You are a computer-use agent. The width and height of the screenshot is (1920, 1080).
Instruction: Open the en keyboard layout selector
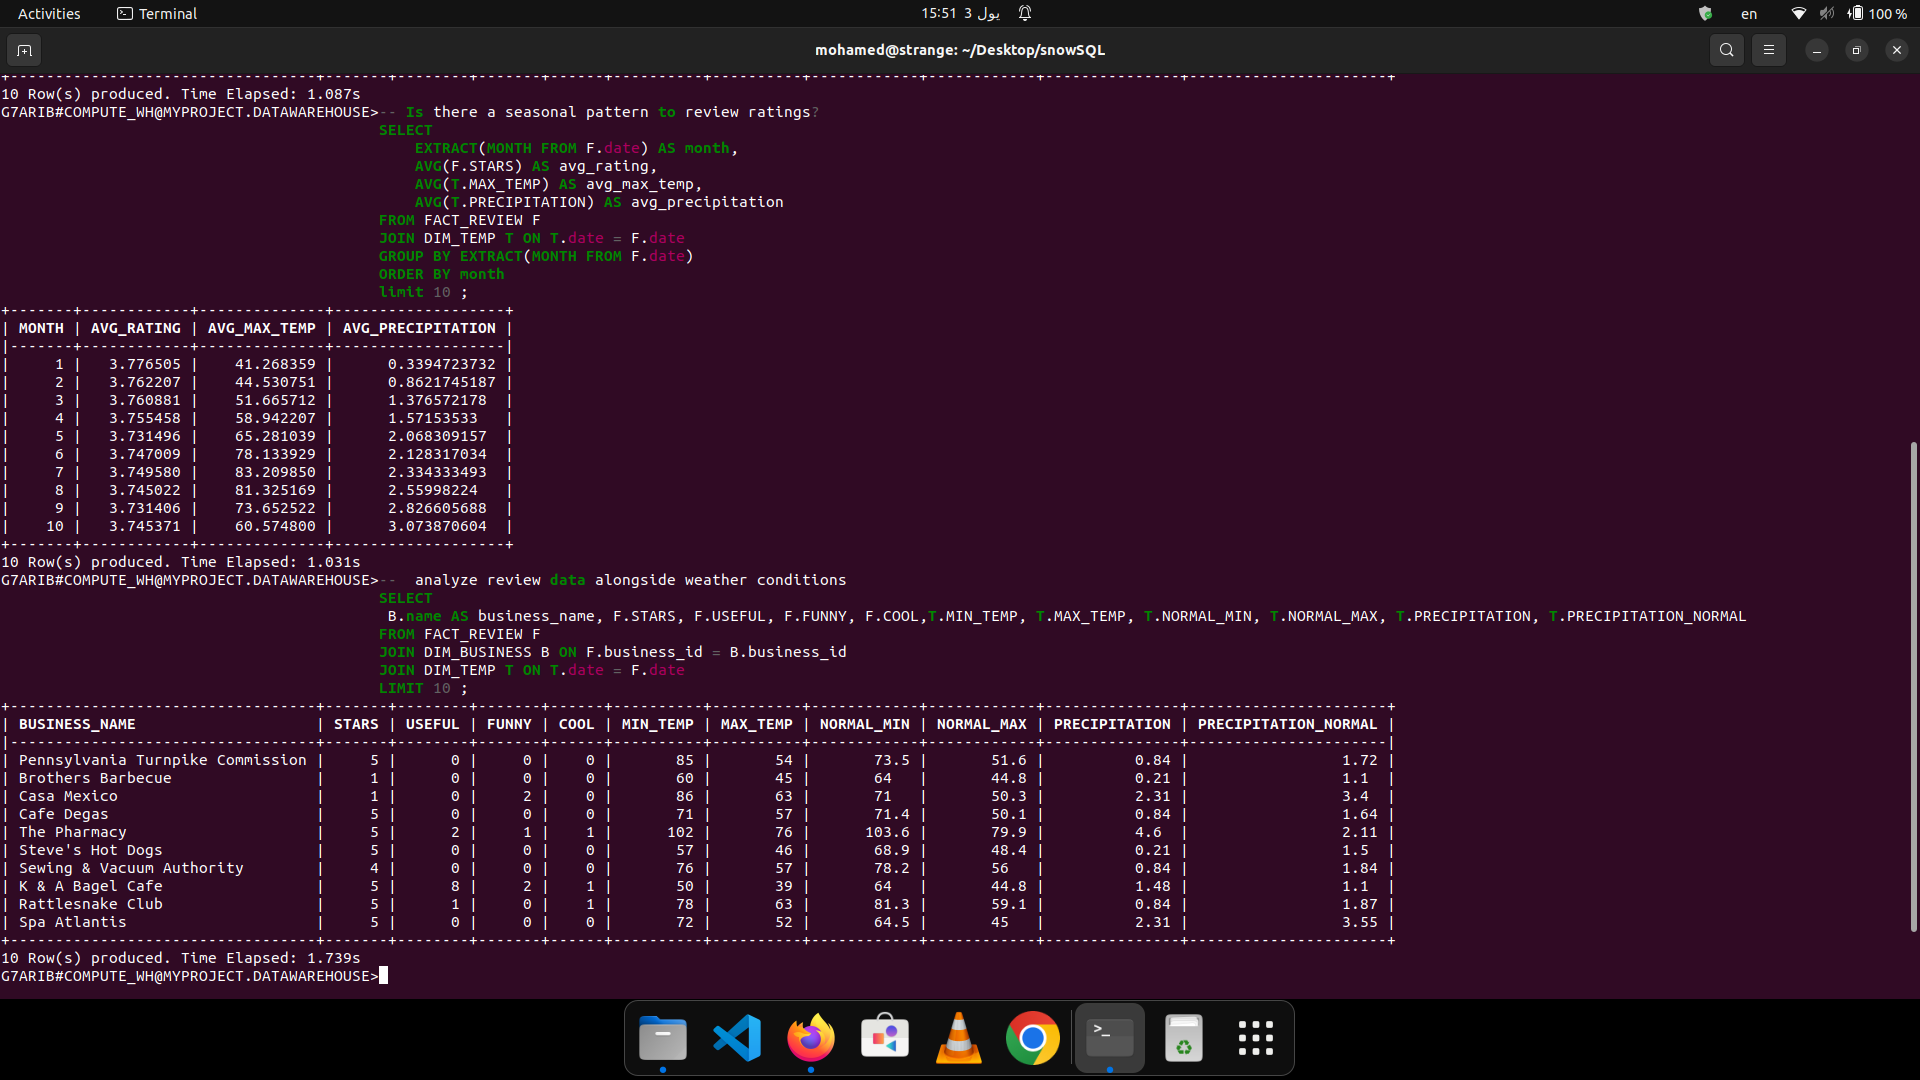point(1748,14)
